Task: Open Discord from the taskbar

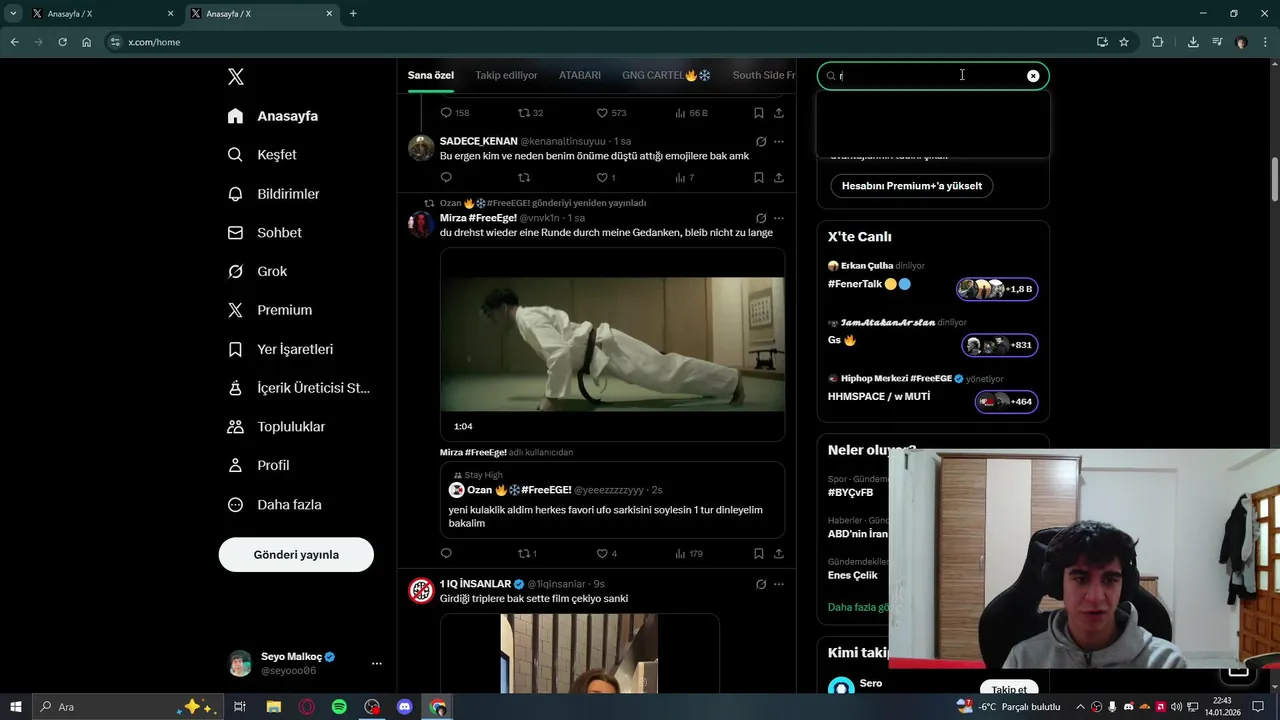Action: tap(405, 707)
